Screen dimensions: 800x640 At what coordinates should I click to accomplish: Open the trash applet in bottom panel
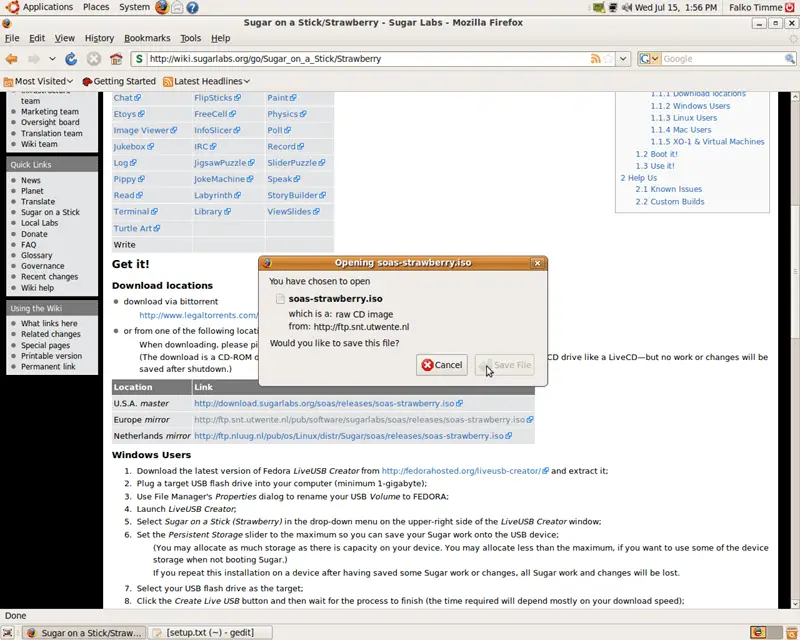791,632
